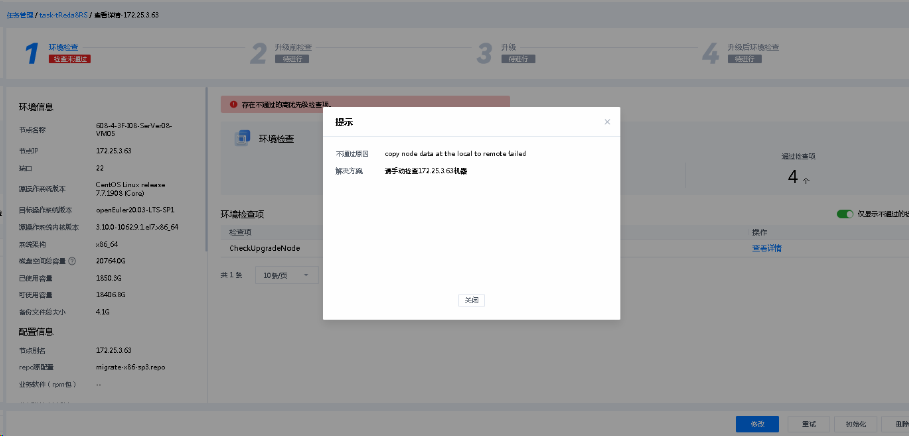Viewport: 909px width, 436px height.
Task: Select step 4 升级后环境检查 number icon
Action: (711, 53)
